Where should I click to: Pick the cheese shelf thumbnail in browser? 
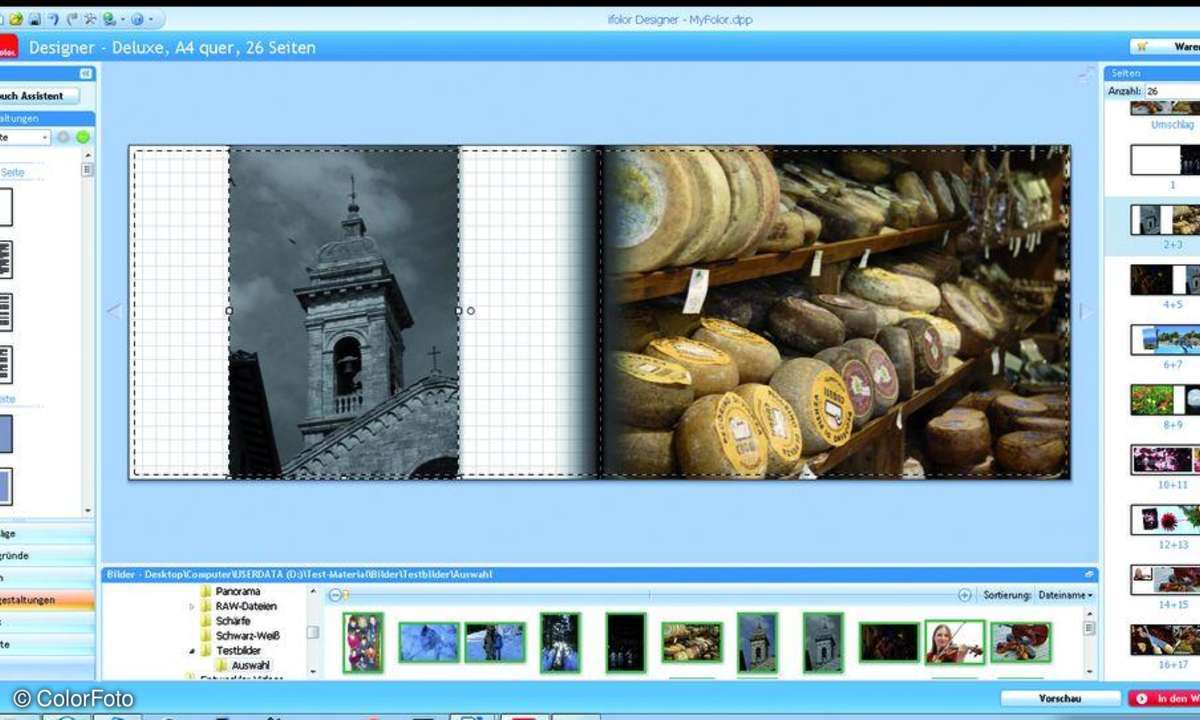[691, 642]
